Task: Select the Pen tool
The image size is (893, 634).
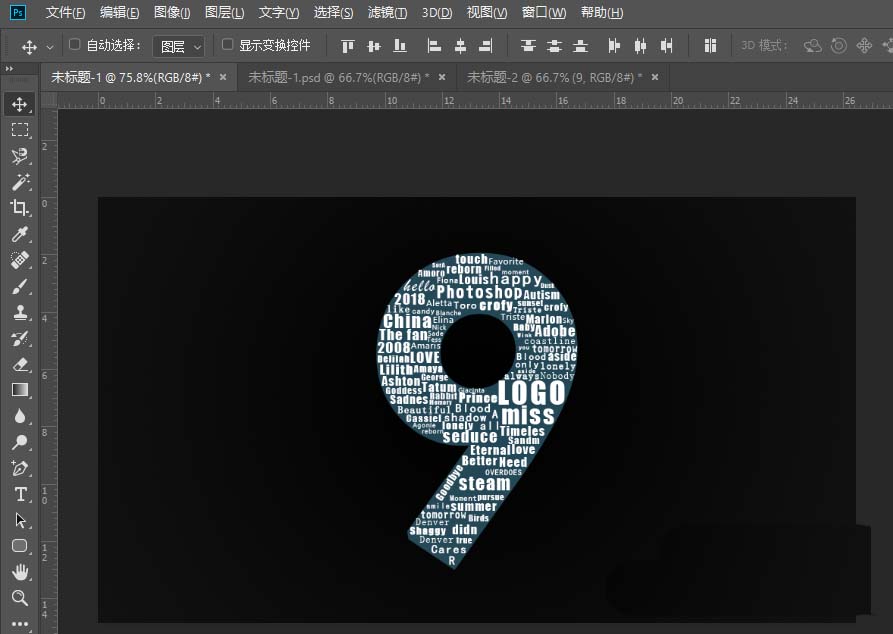Action: [x=20, y=468]
